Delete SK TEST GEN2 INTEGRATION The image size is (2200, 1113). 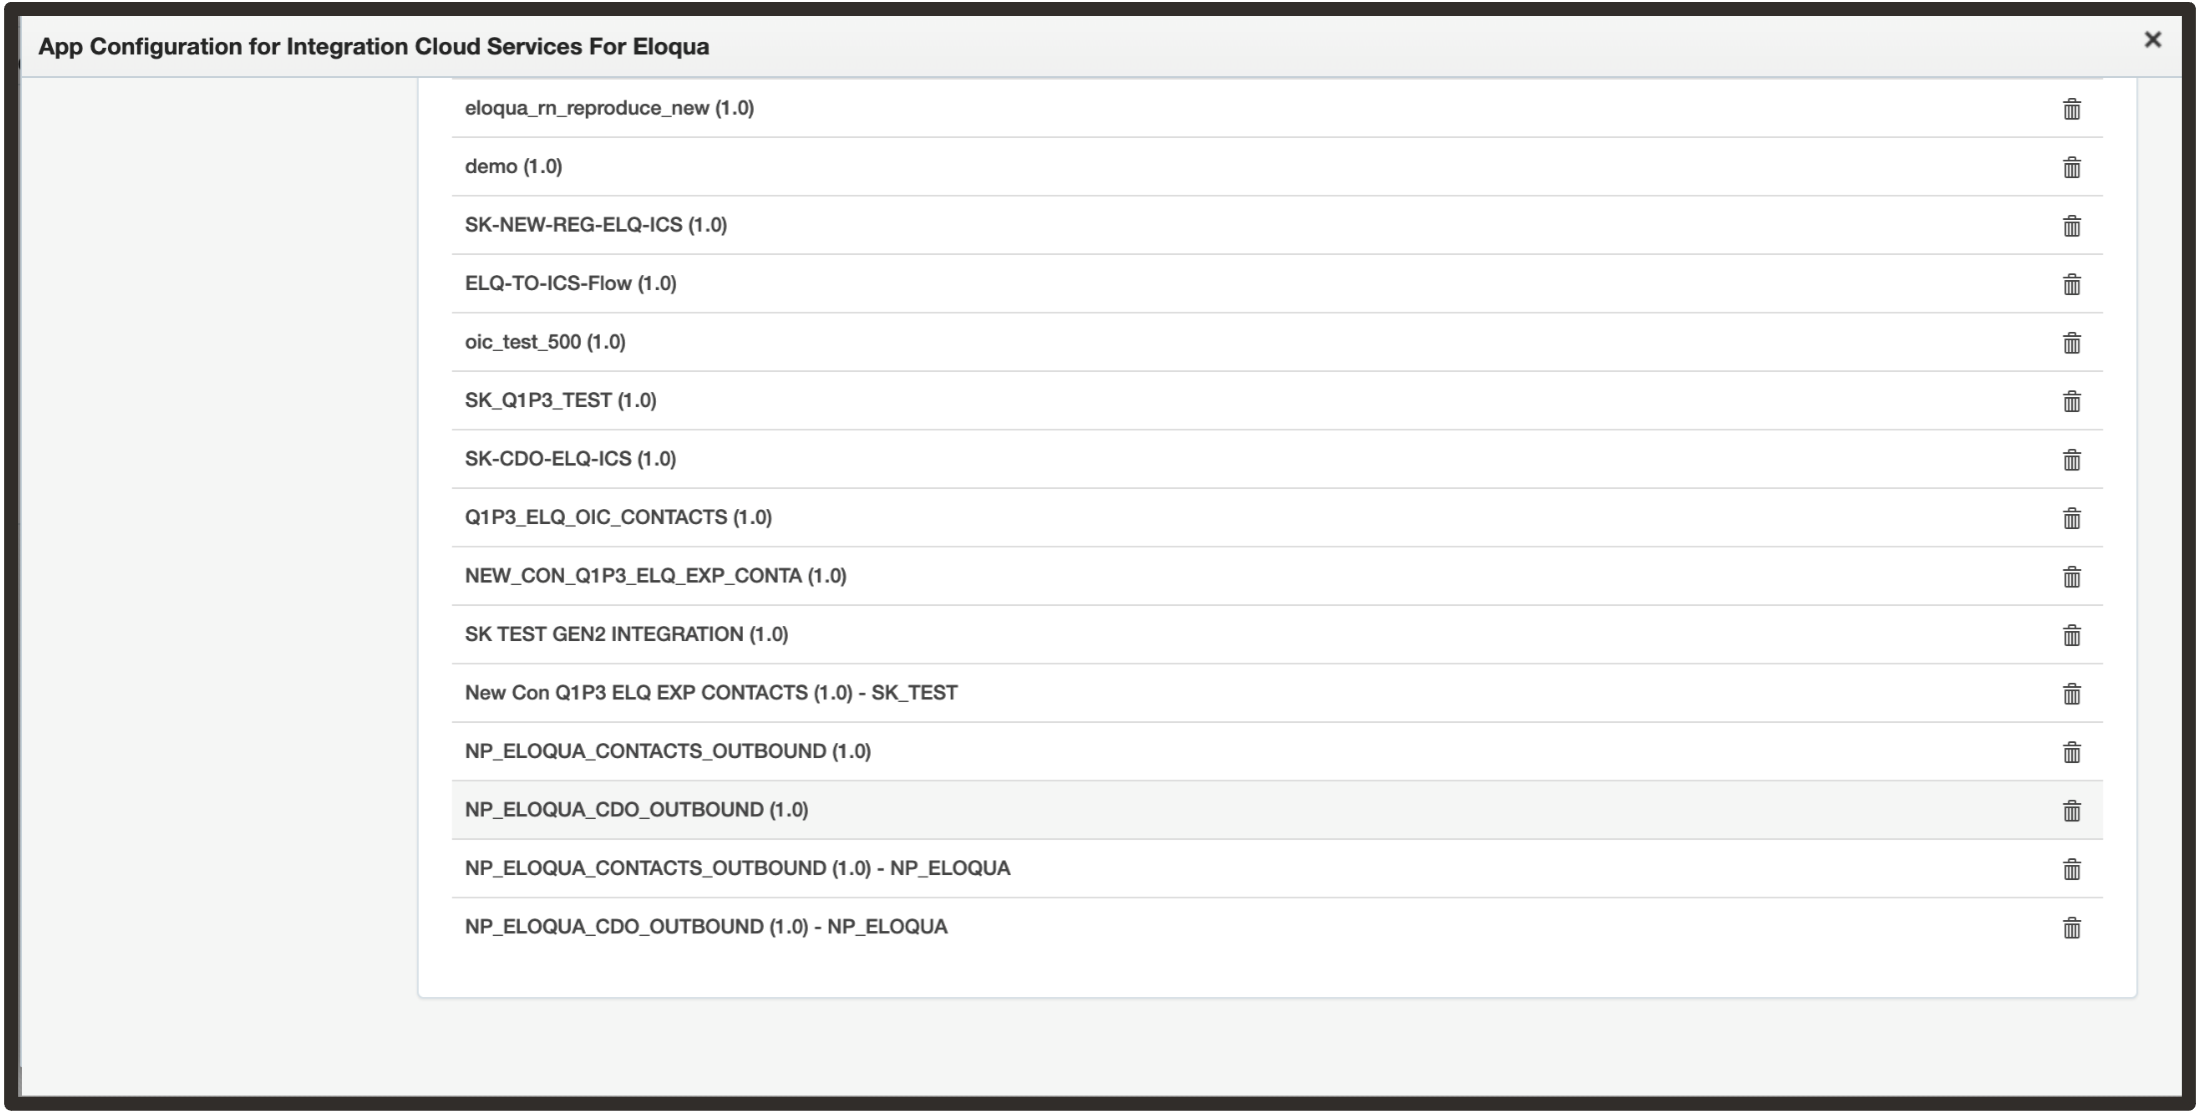pos(2071,635)
